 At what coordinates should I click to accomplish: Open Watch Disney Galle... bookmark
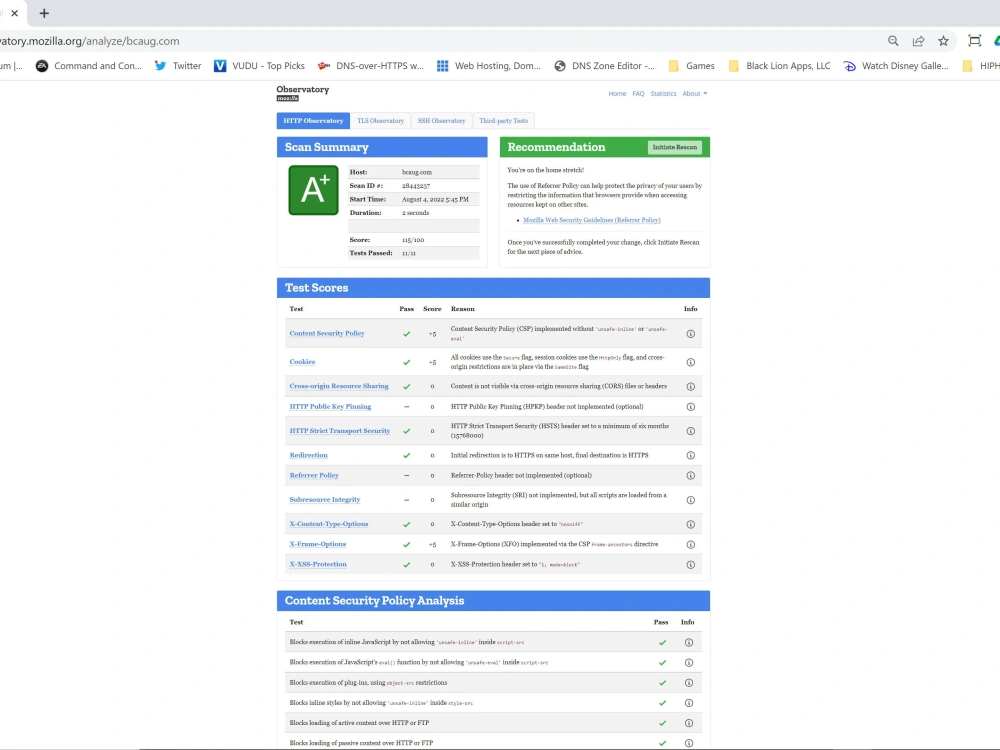point(896,66)
